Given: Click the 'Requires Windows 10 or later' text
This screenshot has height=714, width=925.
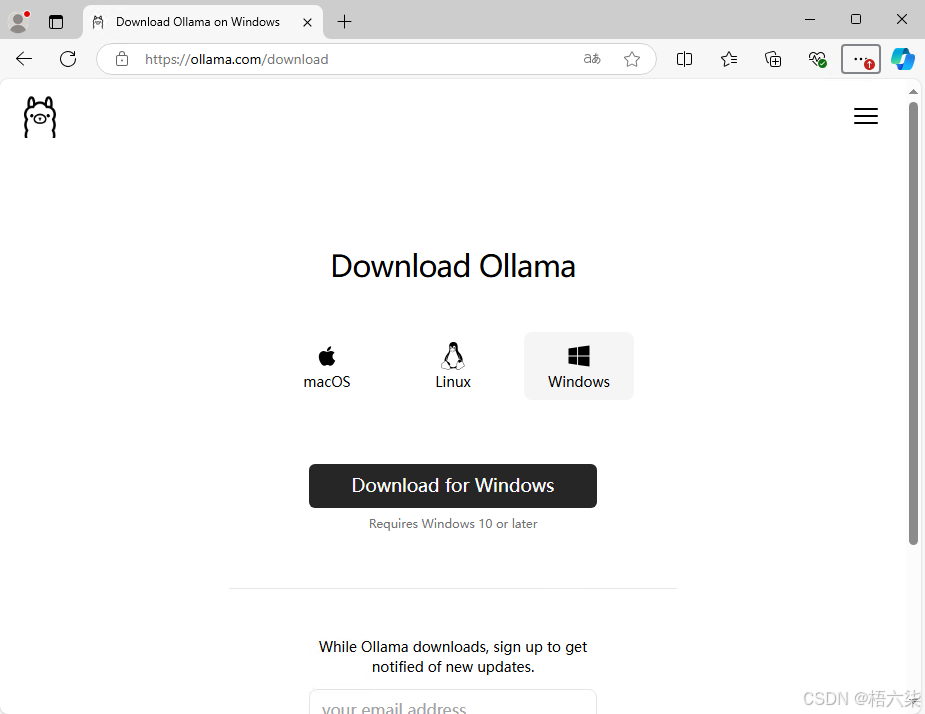Looking at the screenshot, I should click(x=452, y=524).
